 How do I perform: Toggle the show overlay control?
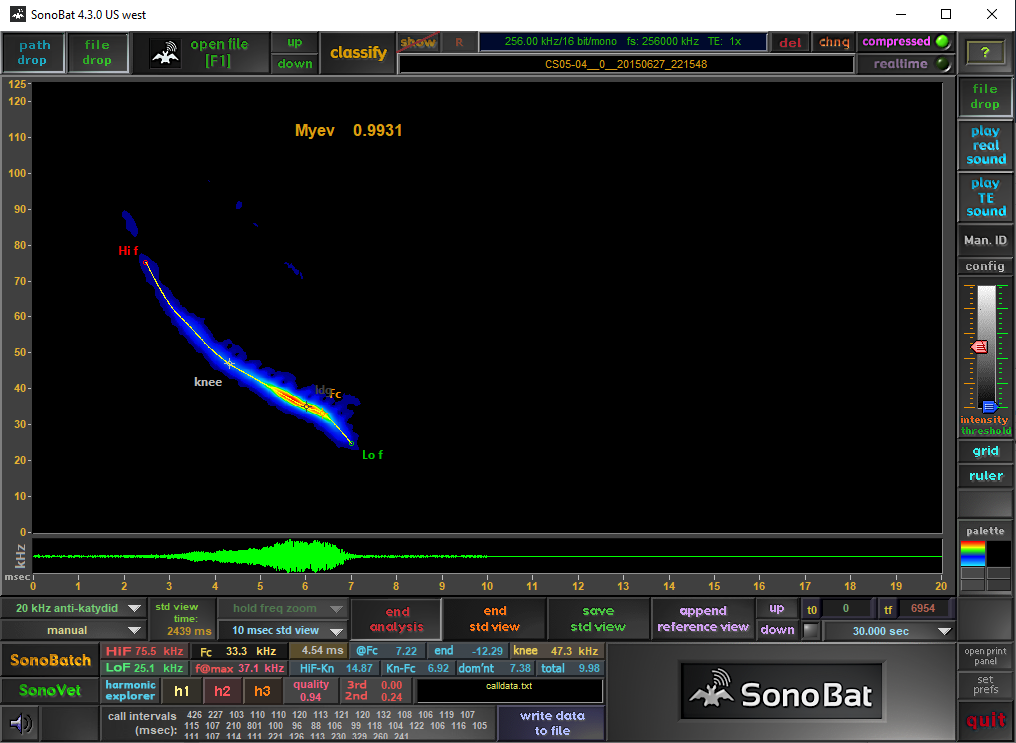point(418,41)
